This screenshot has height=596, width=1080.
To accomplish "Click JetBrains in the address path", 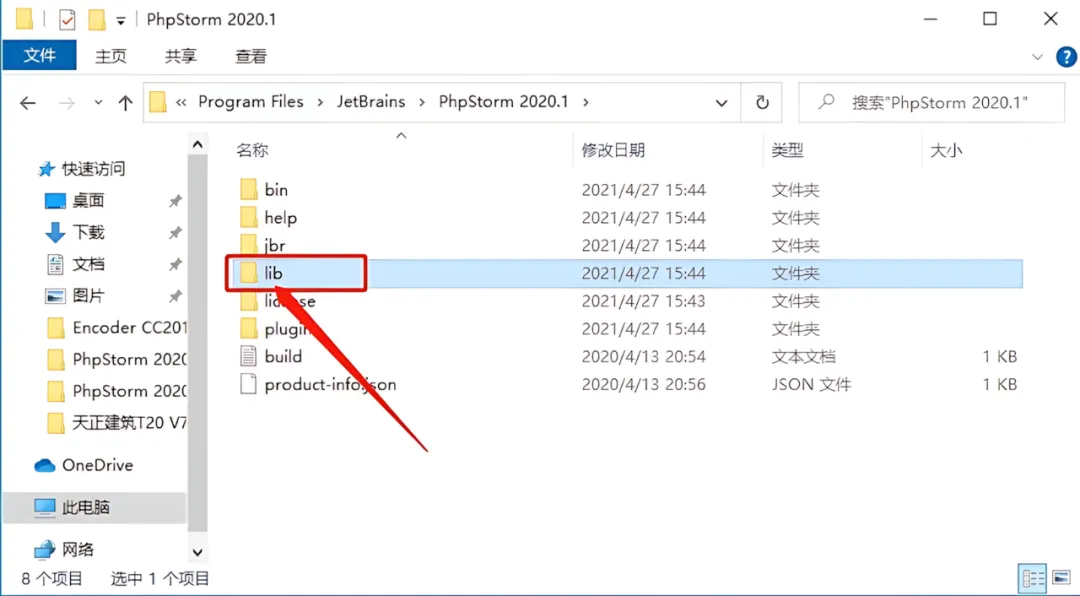I will 371,101.
